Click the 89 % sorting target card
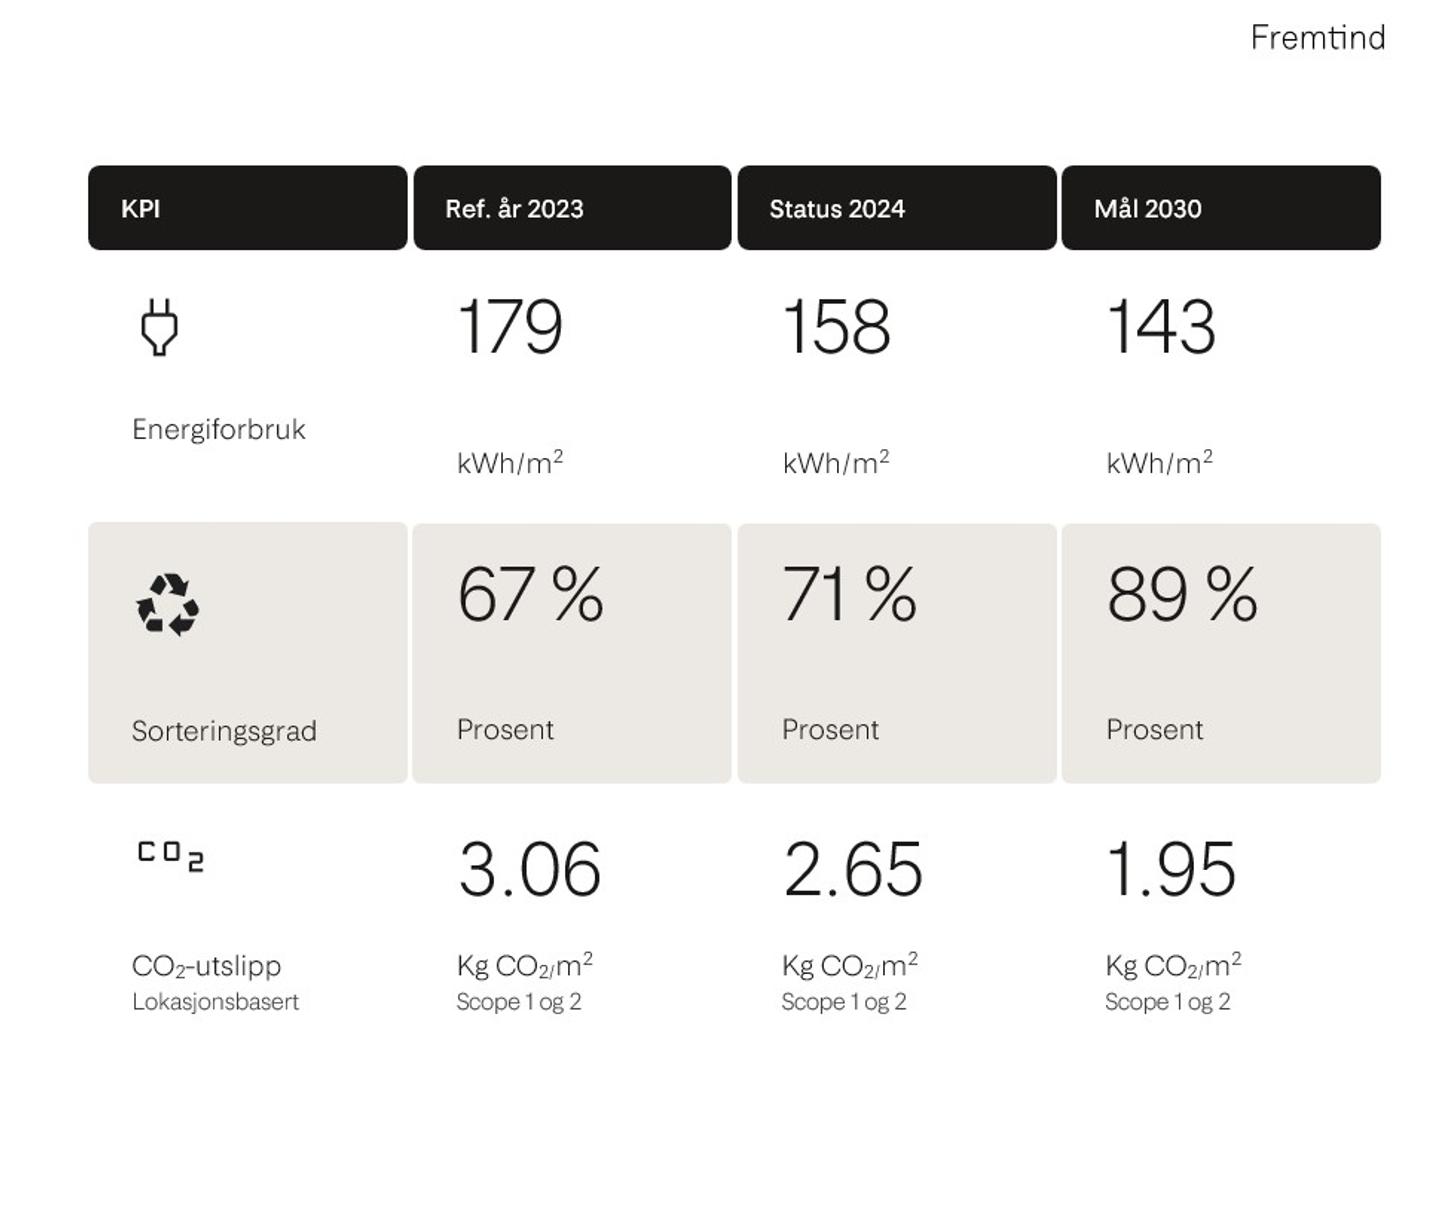 pyautogui.click(x=1220, y=652)
